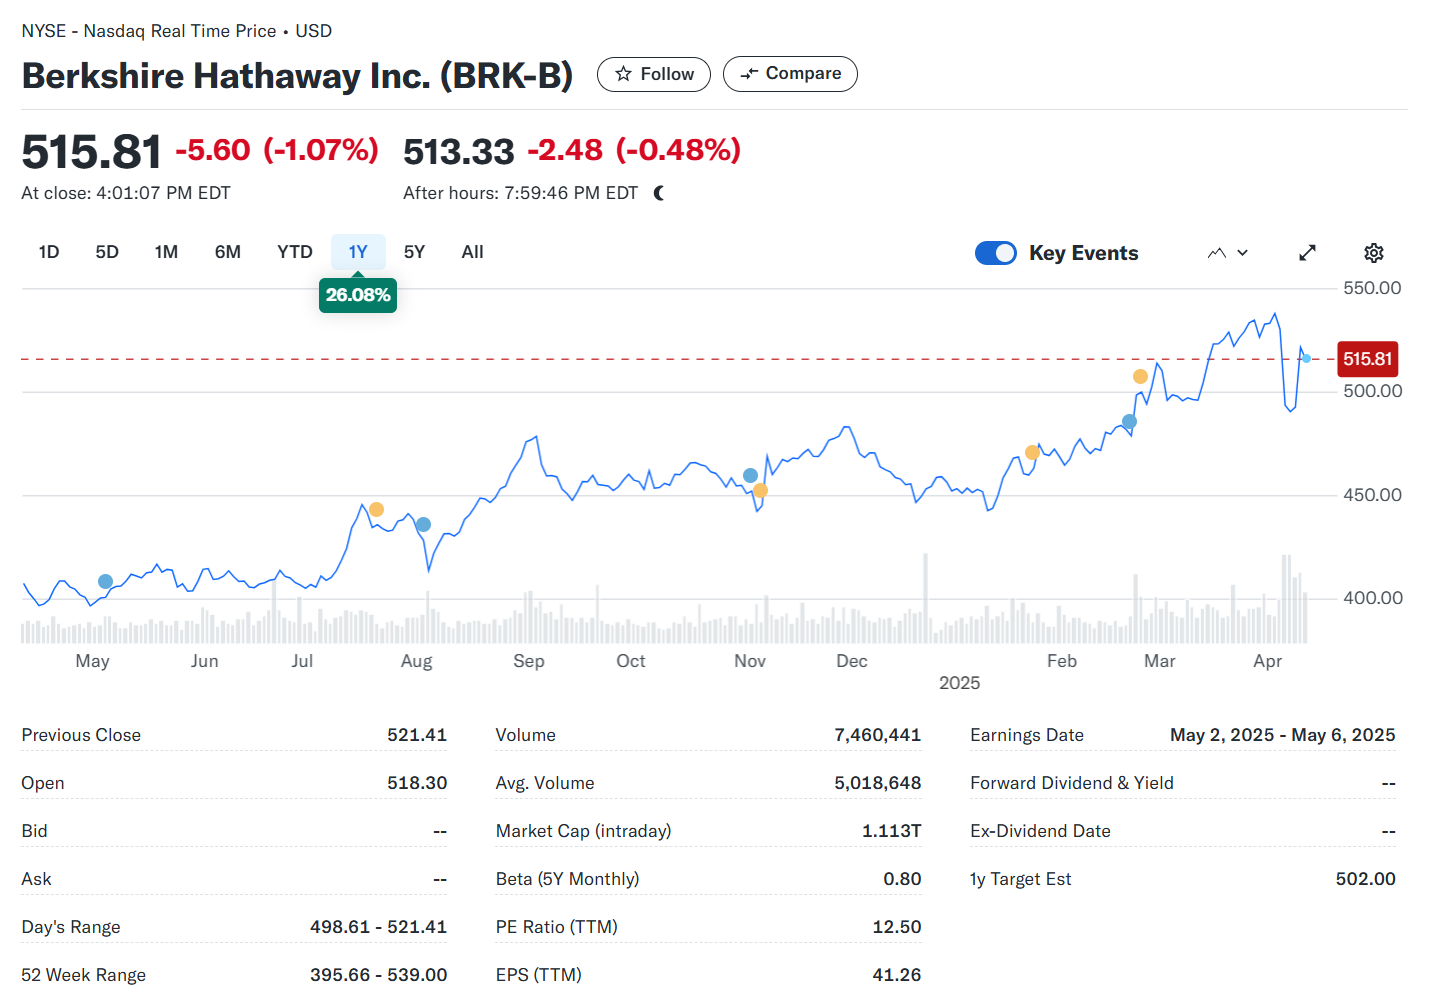This screenshot has height=1001, width=1433.
Task: Click the Ex-Dividend Date label
Action: [1040, 831]
